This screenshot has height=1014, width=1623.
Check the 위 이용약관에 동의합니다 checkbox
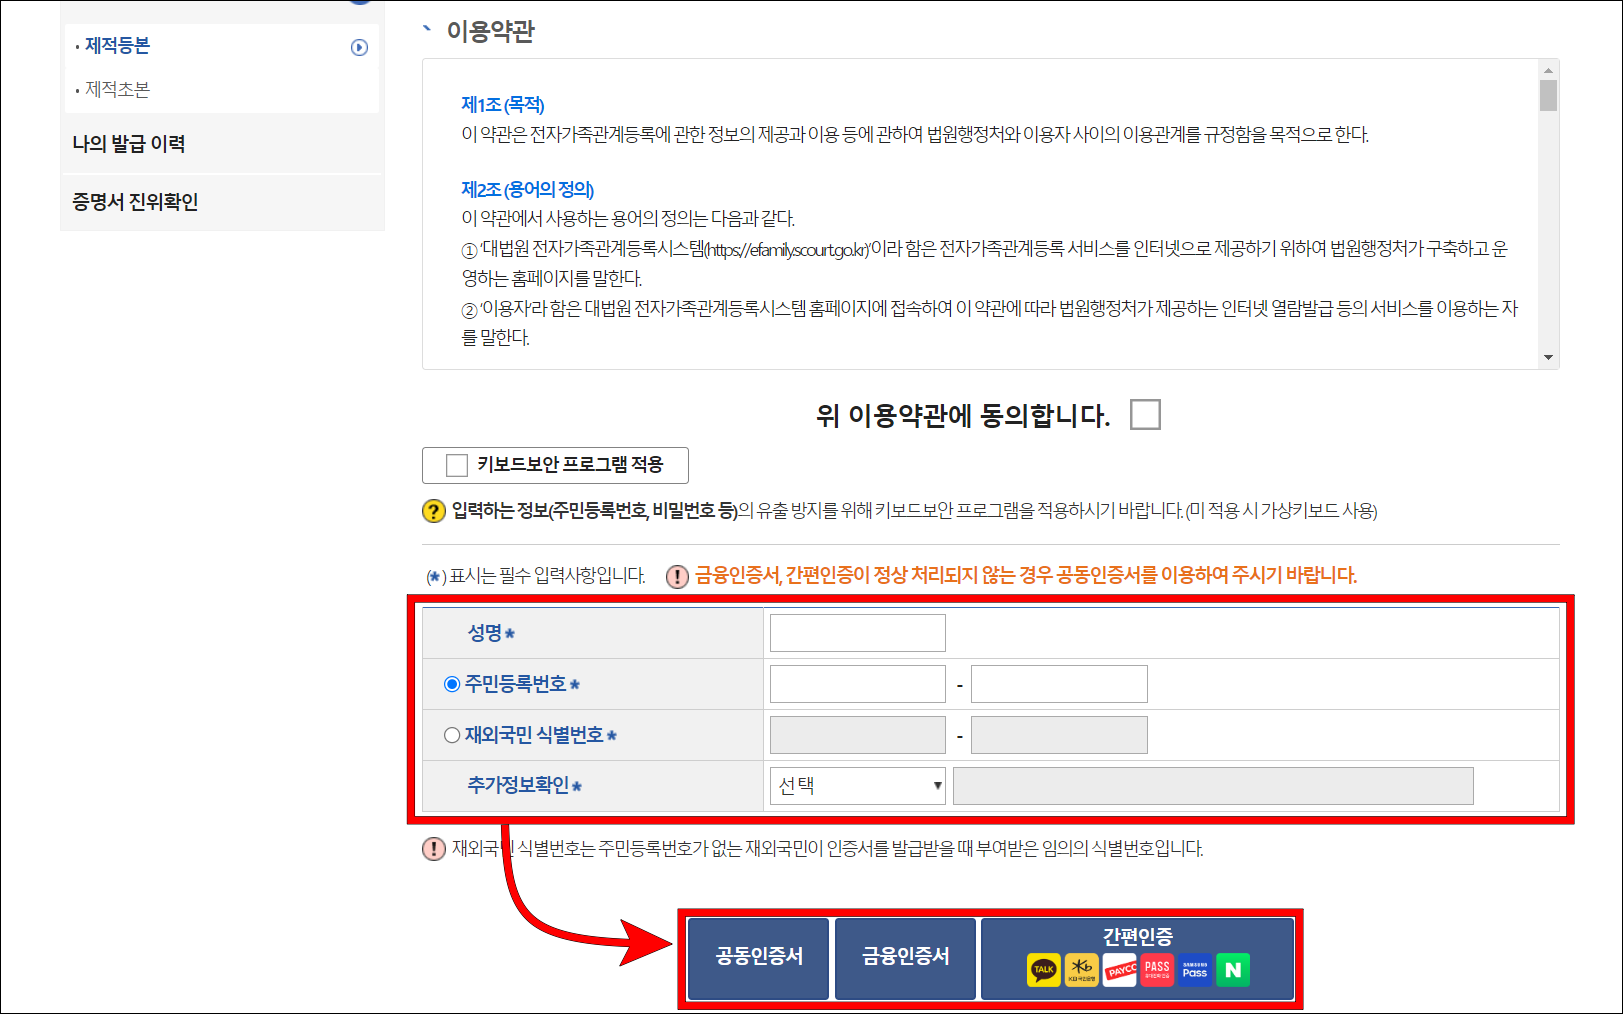coord(1145,414)
